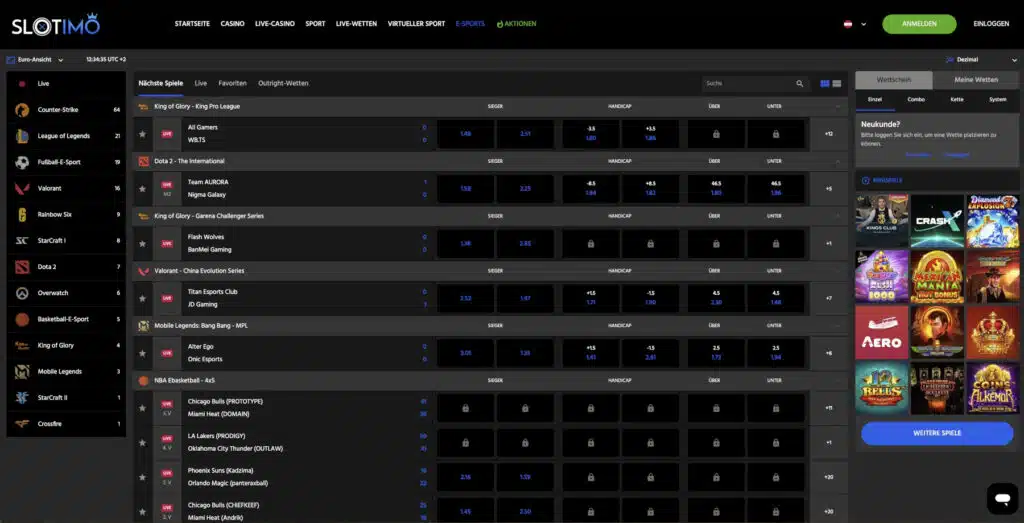Viewport: 1024px width, 523px height.
Task: Click the Einloggen link
Action: pyautogui.click(x=991, y=24)
